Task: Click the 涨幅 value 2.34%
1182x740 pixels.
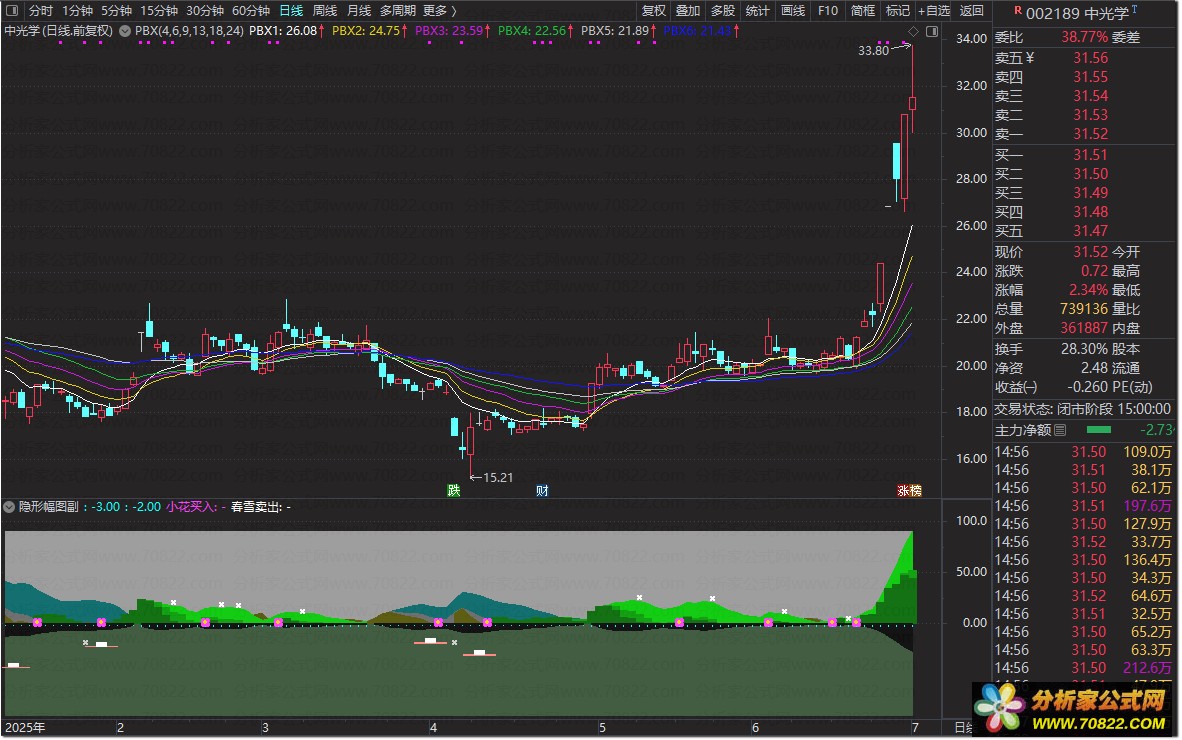Action: point(1089,290)
